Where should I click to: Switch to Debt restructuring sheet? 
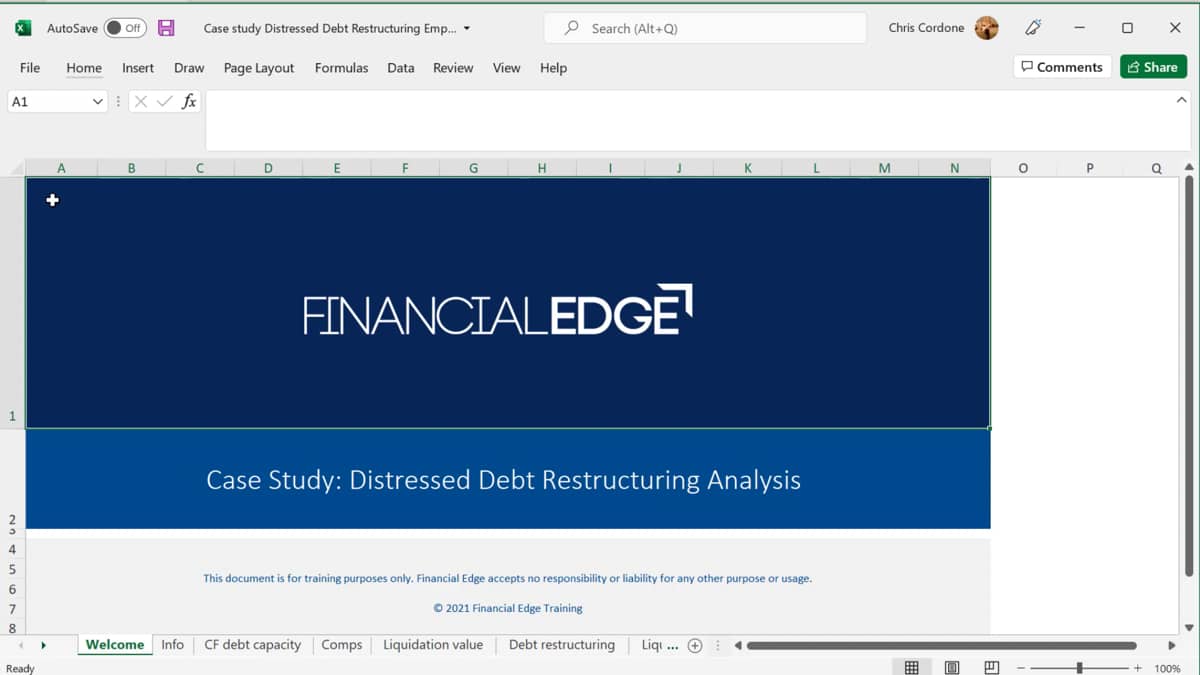coord(562,645)
